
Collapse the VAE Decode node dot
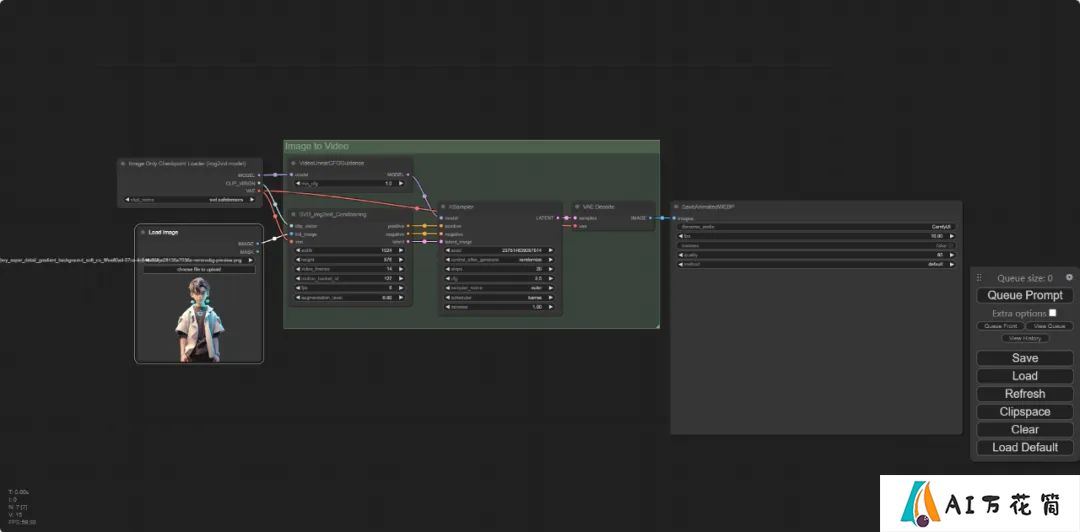(x=577, y=207)
